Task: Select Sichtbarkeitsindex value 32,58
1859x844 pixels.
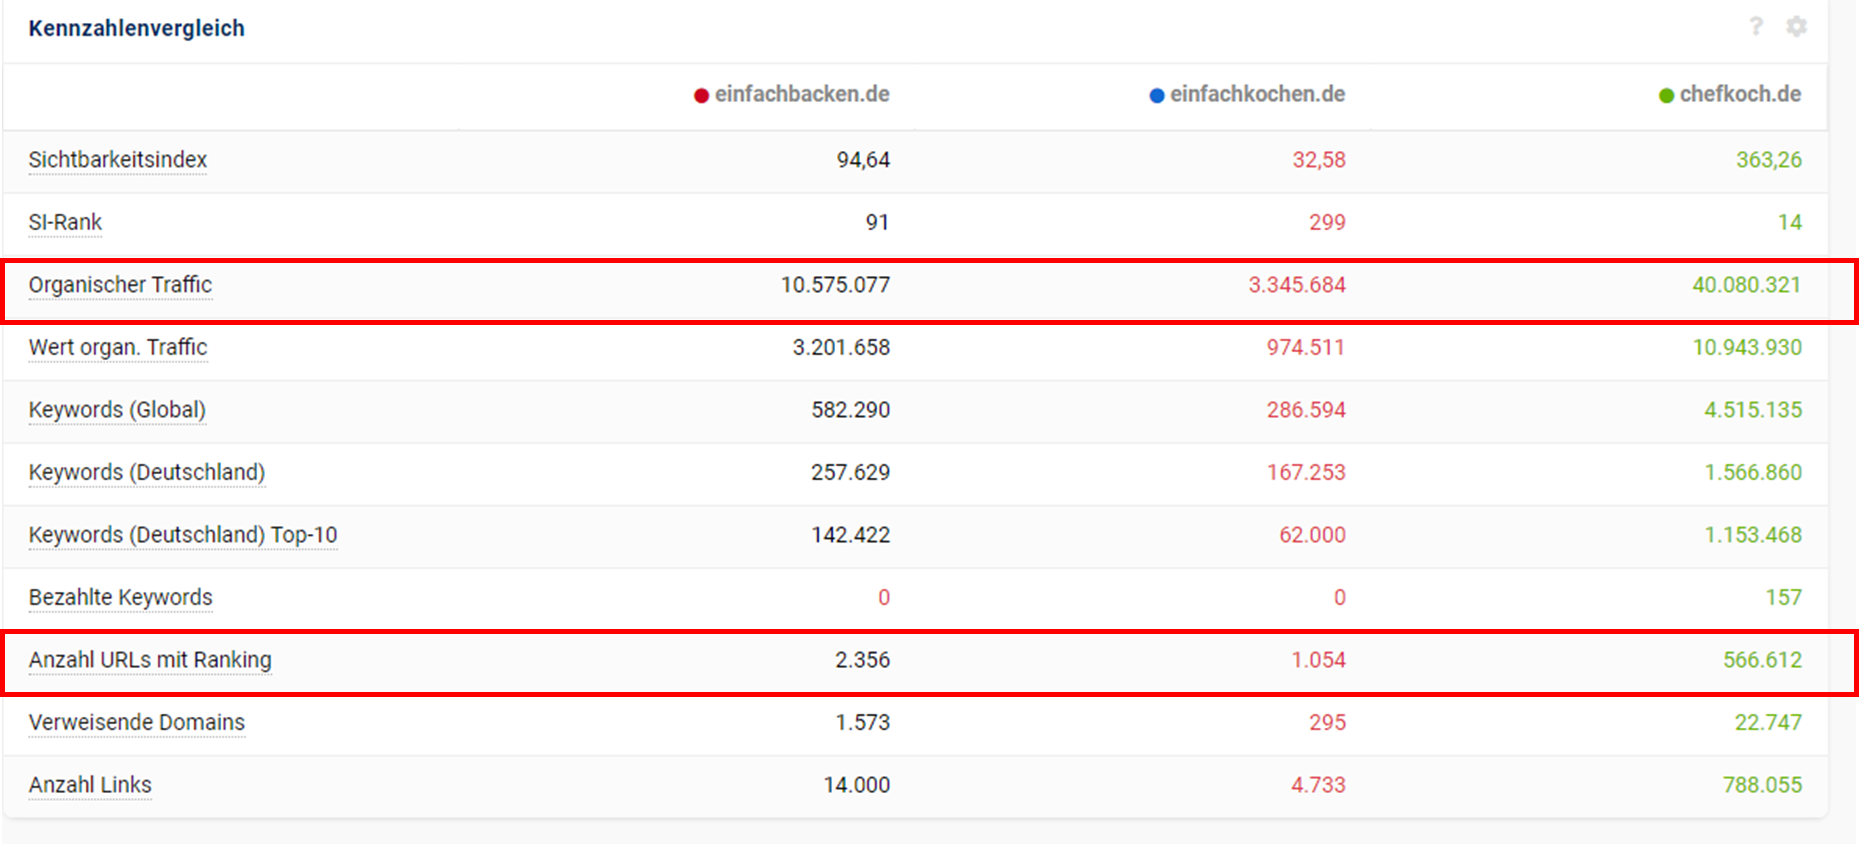Action: 1319,160
